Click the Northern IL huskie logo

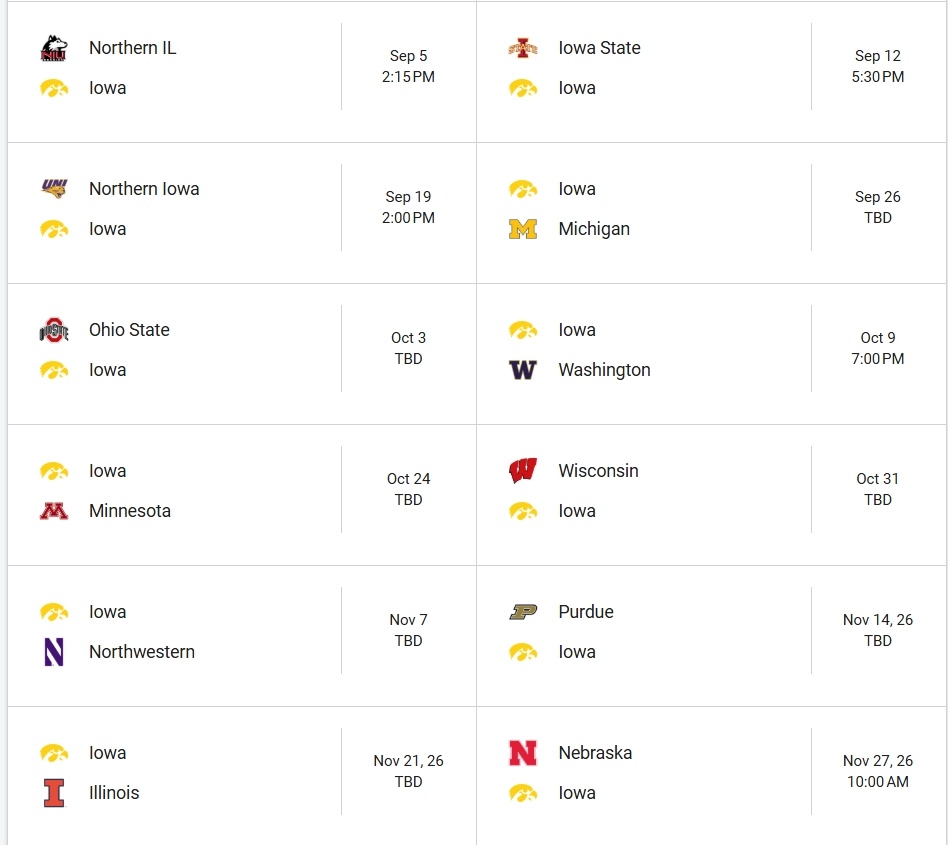coord(54,48)
